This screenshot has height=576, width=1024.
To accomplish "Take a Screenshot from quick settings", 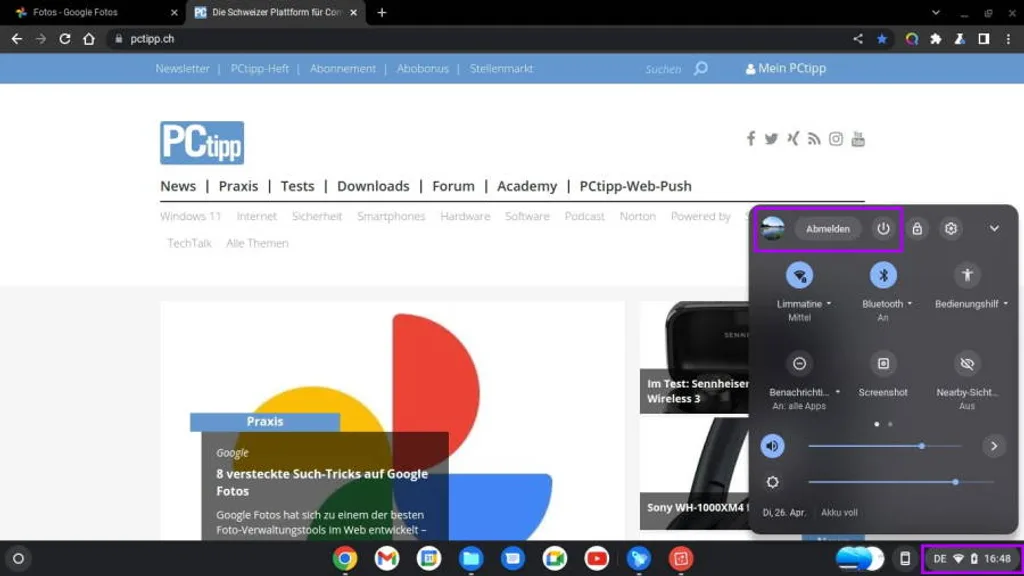I will point(883,364).
